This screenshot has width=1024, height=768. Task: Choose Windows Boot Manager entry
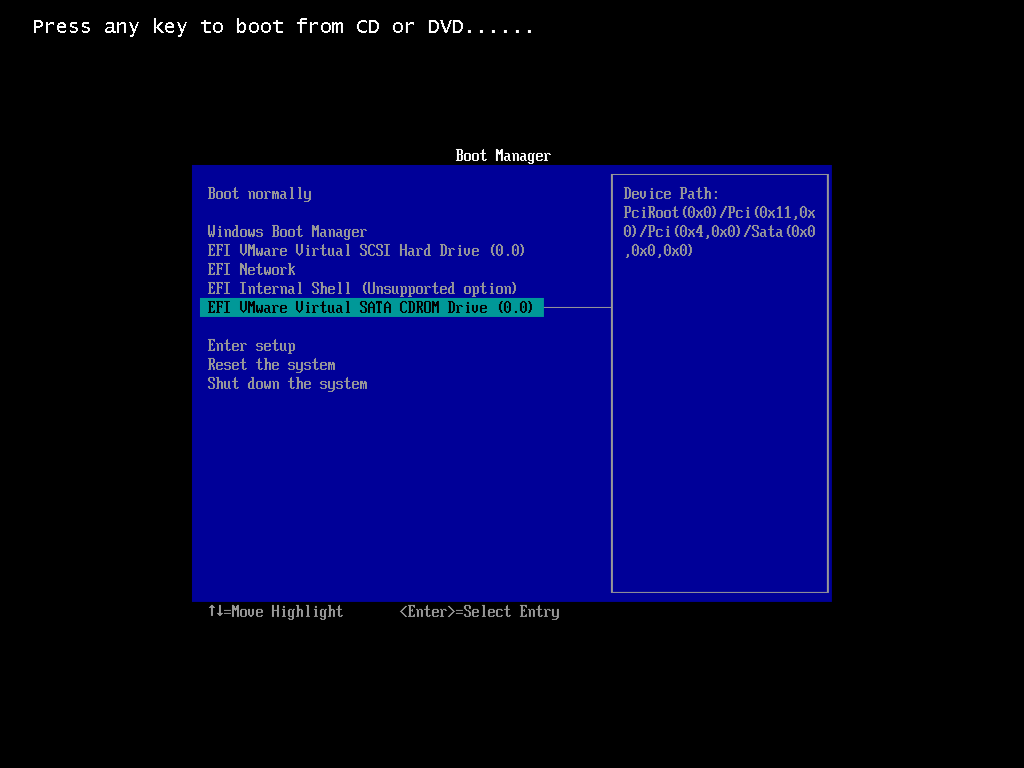tap(287, 232)
